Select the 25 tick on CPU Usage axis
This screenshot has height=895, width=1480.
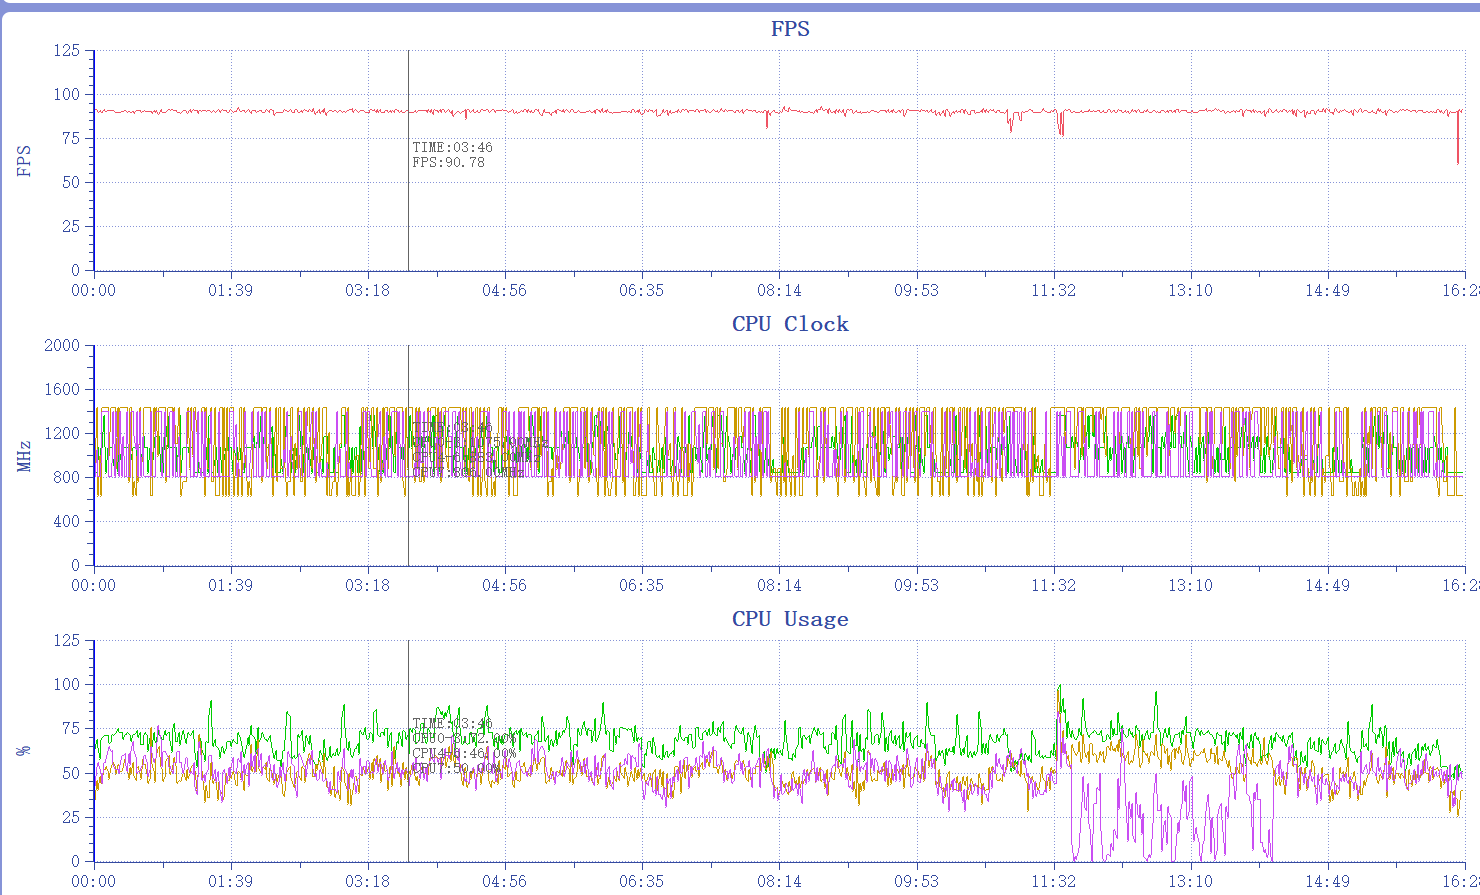(x=71, y=817)
